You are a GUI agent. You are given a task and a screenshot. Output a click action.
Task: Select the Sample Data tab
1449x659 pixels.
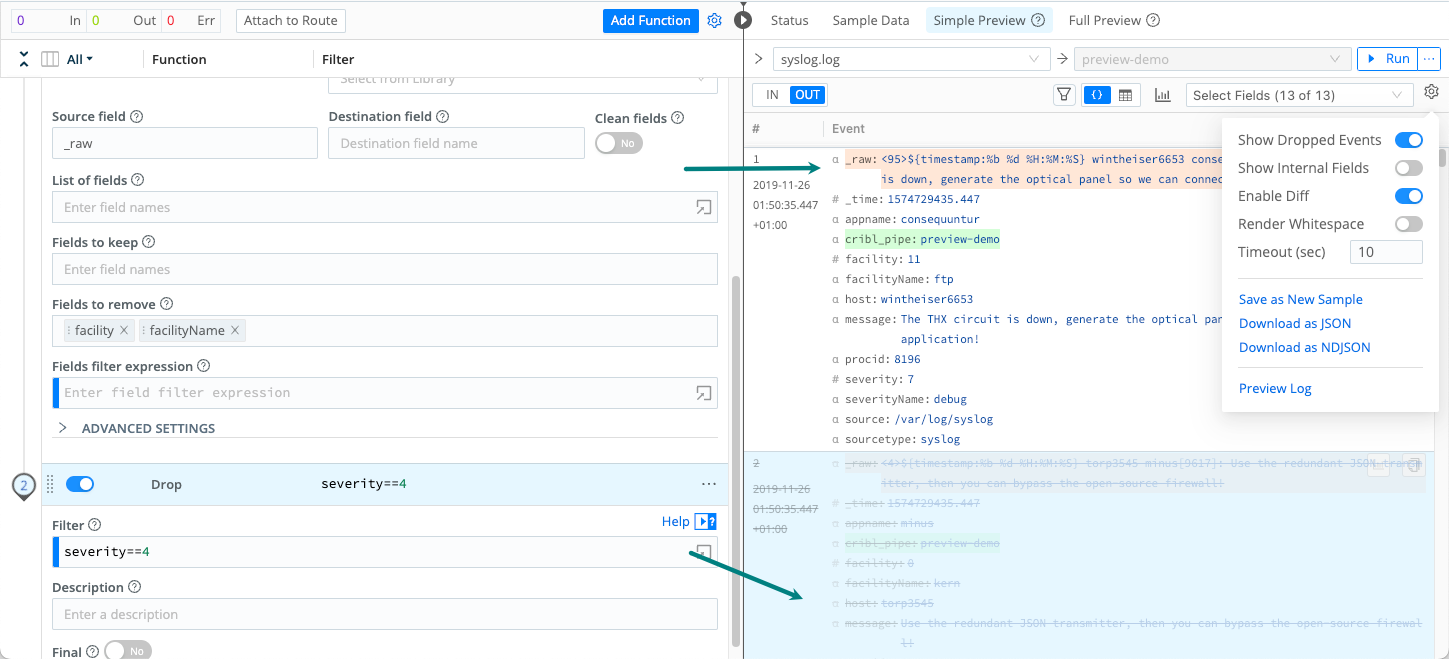coord(870,19)
